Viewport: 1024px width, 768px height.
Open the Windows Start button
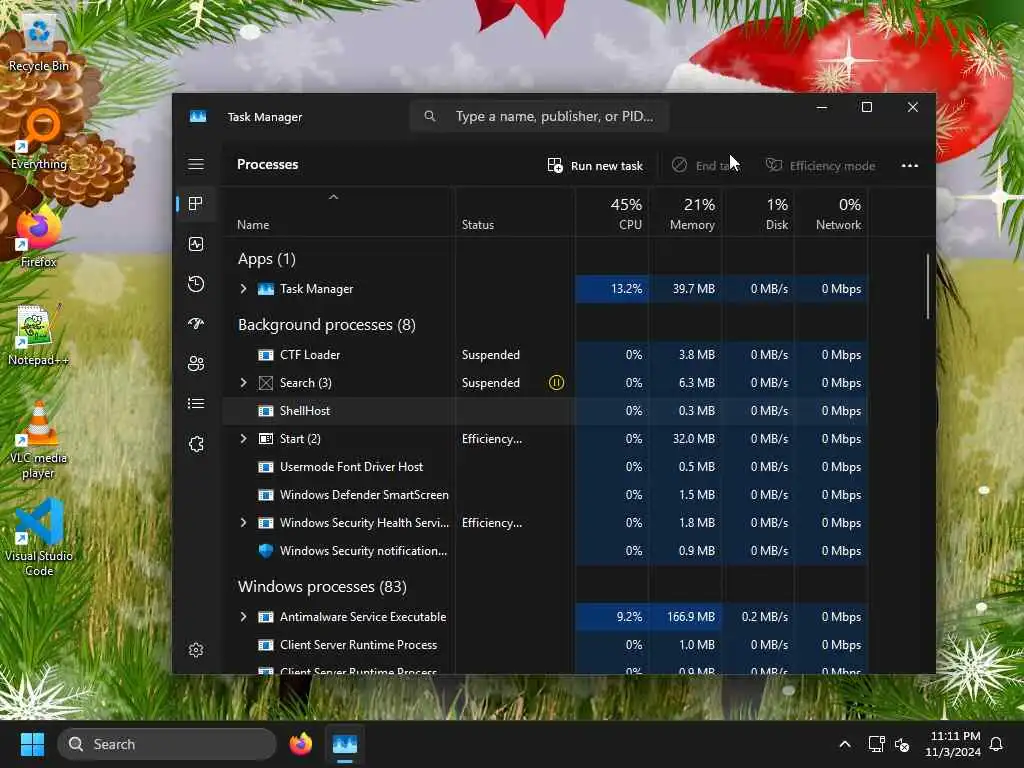(32, 744)
